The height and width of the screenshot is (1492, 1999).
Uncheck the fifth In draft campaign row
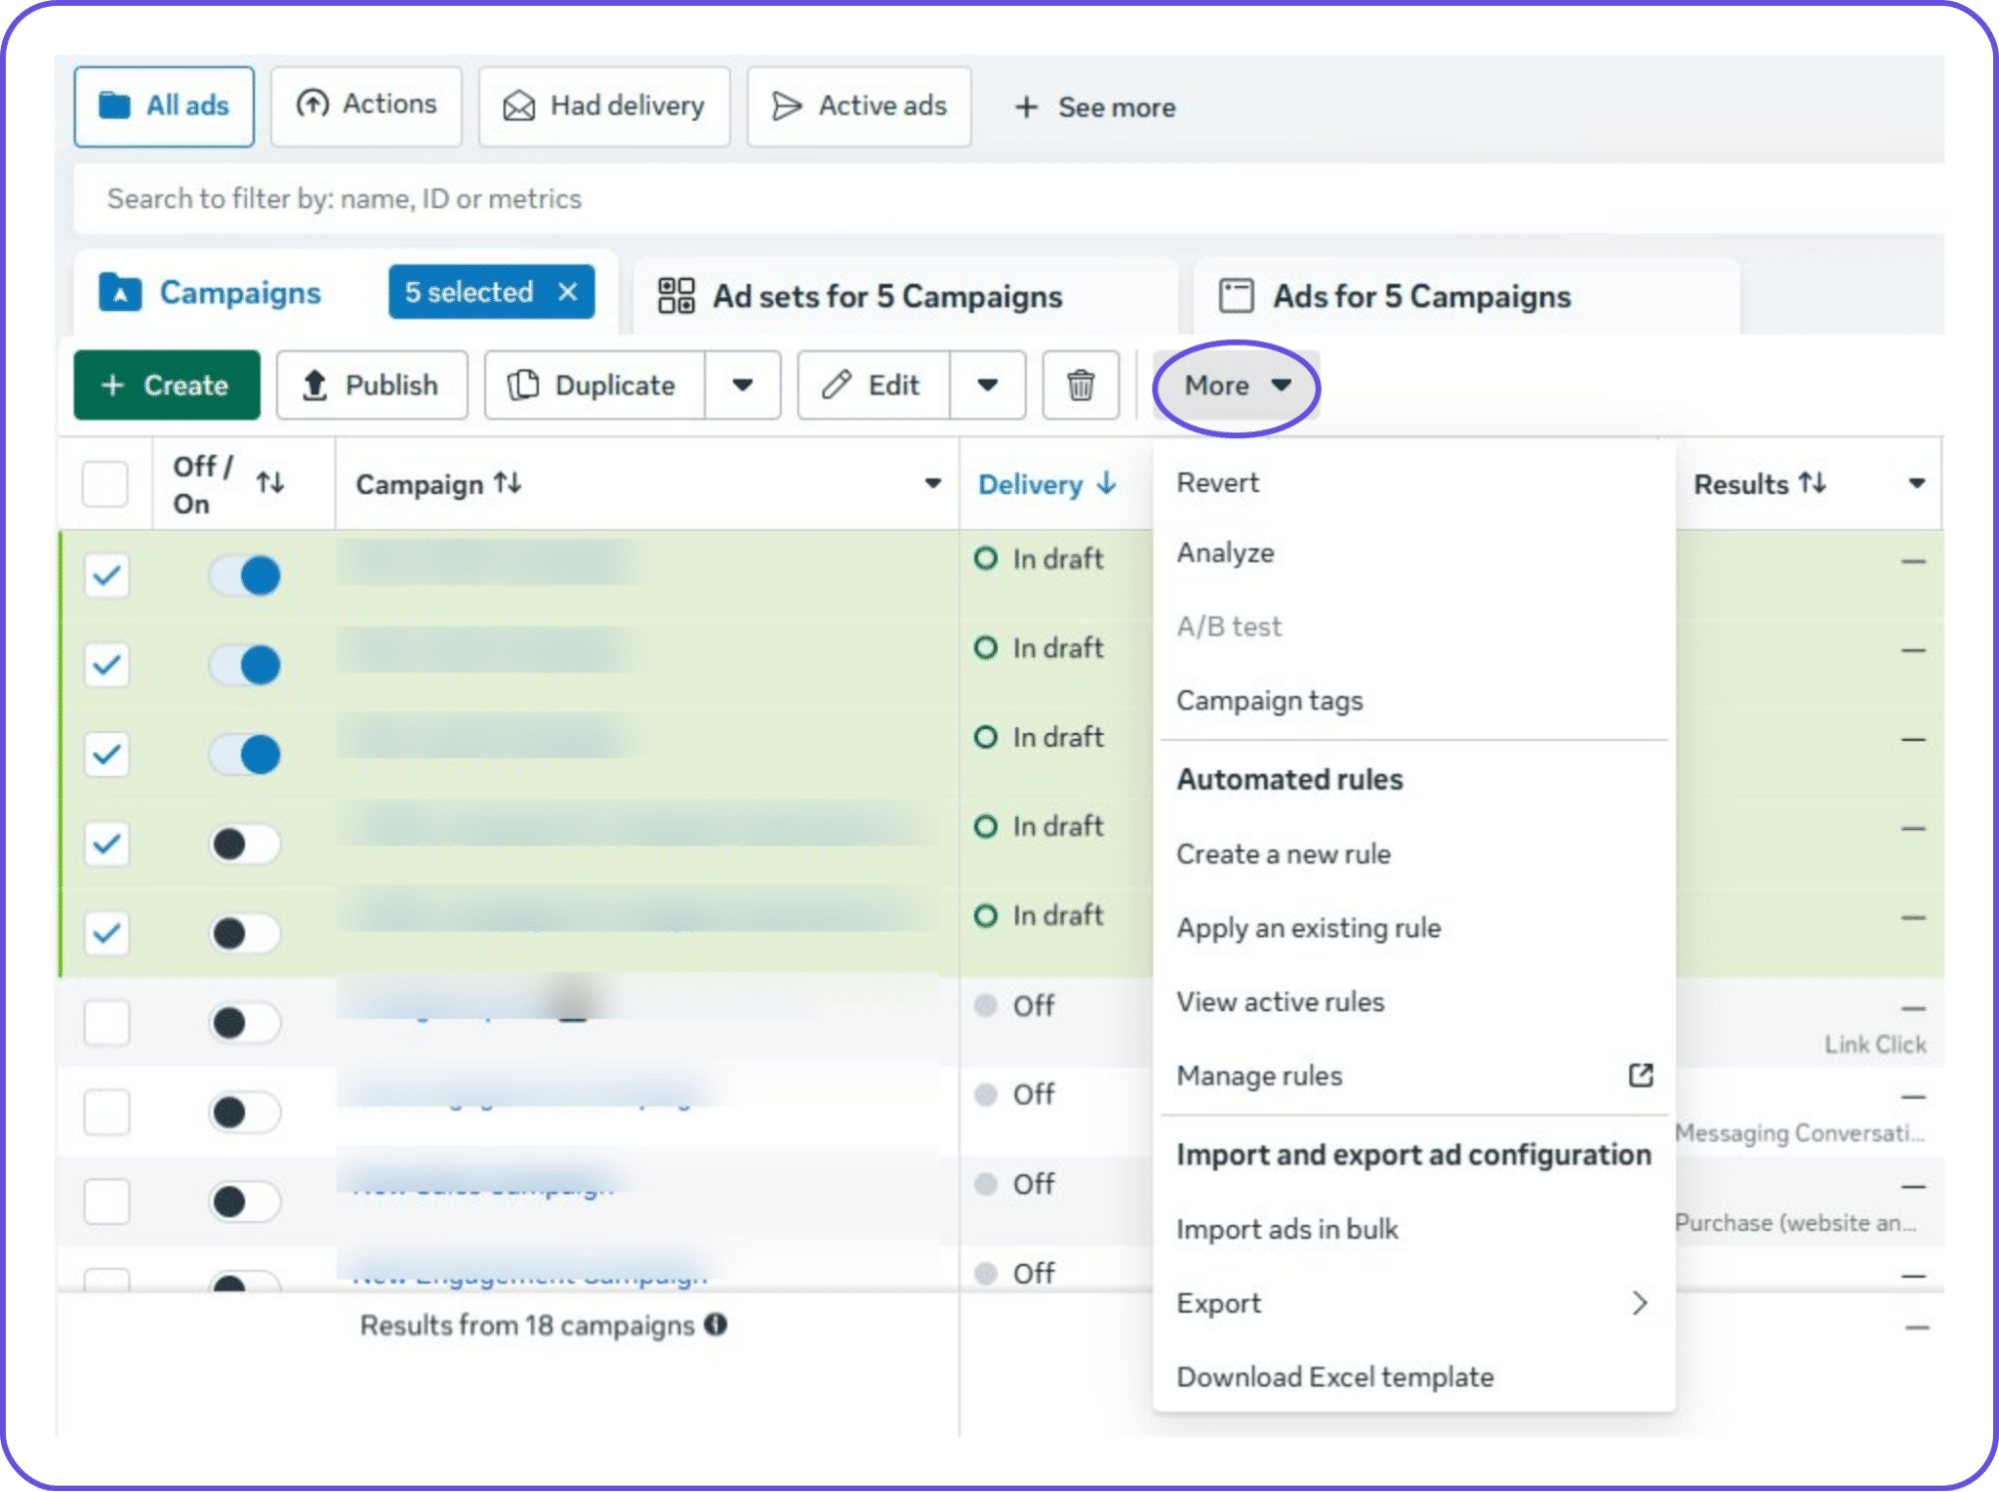(x=106, y=933)
